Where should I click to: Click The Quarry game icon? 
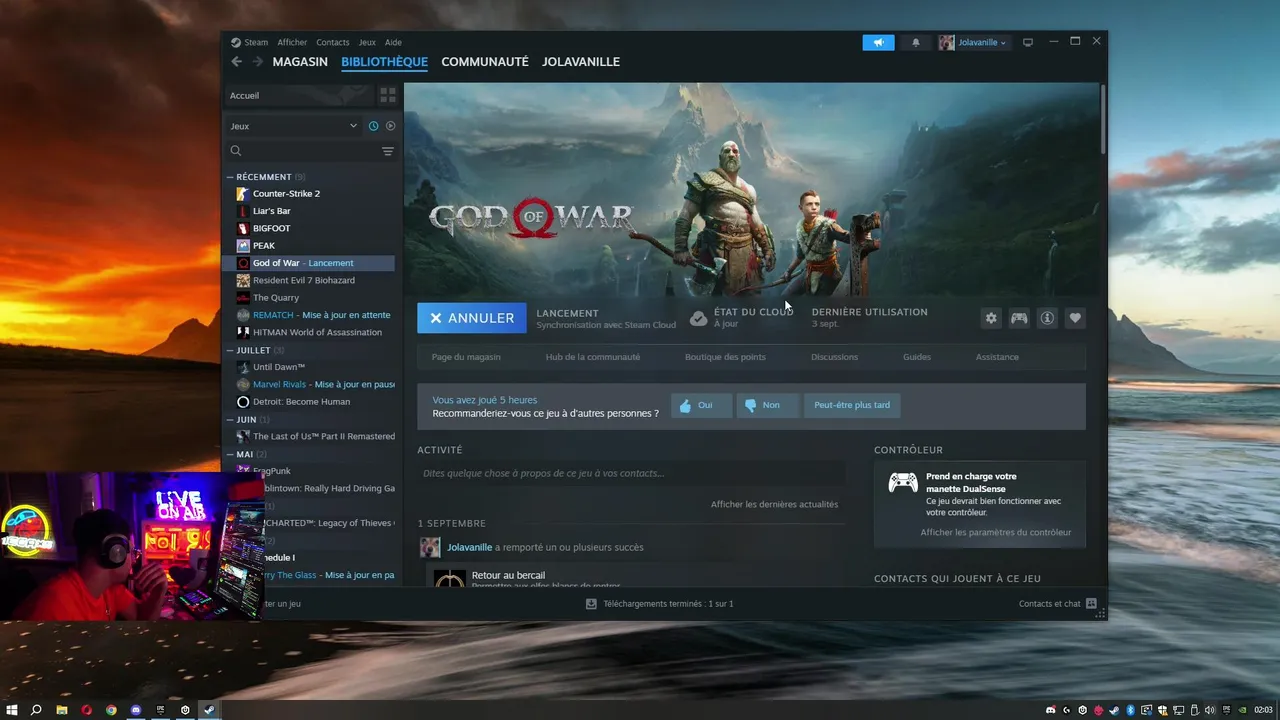[x=243, y=297]
